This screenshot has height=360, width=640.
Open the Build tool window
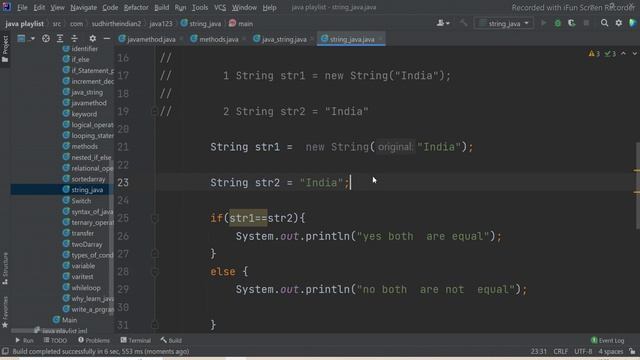(x=171, y=340)
